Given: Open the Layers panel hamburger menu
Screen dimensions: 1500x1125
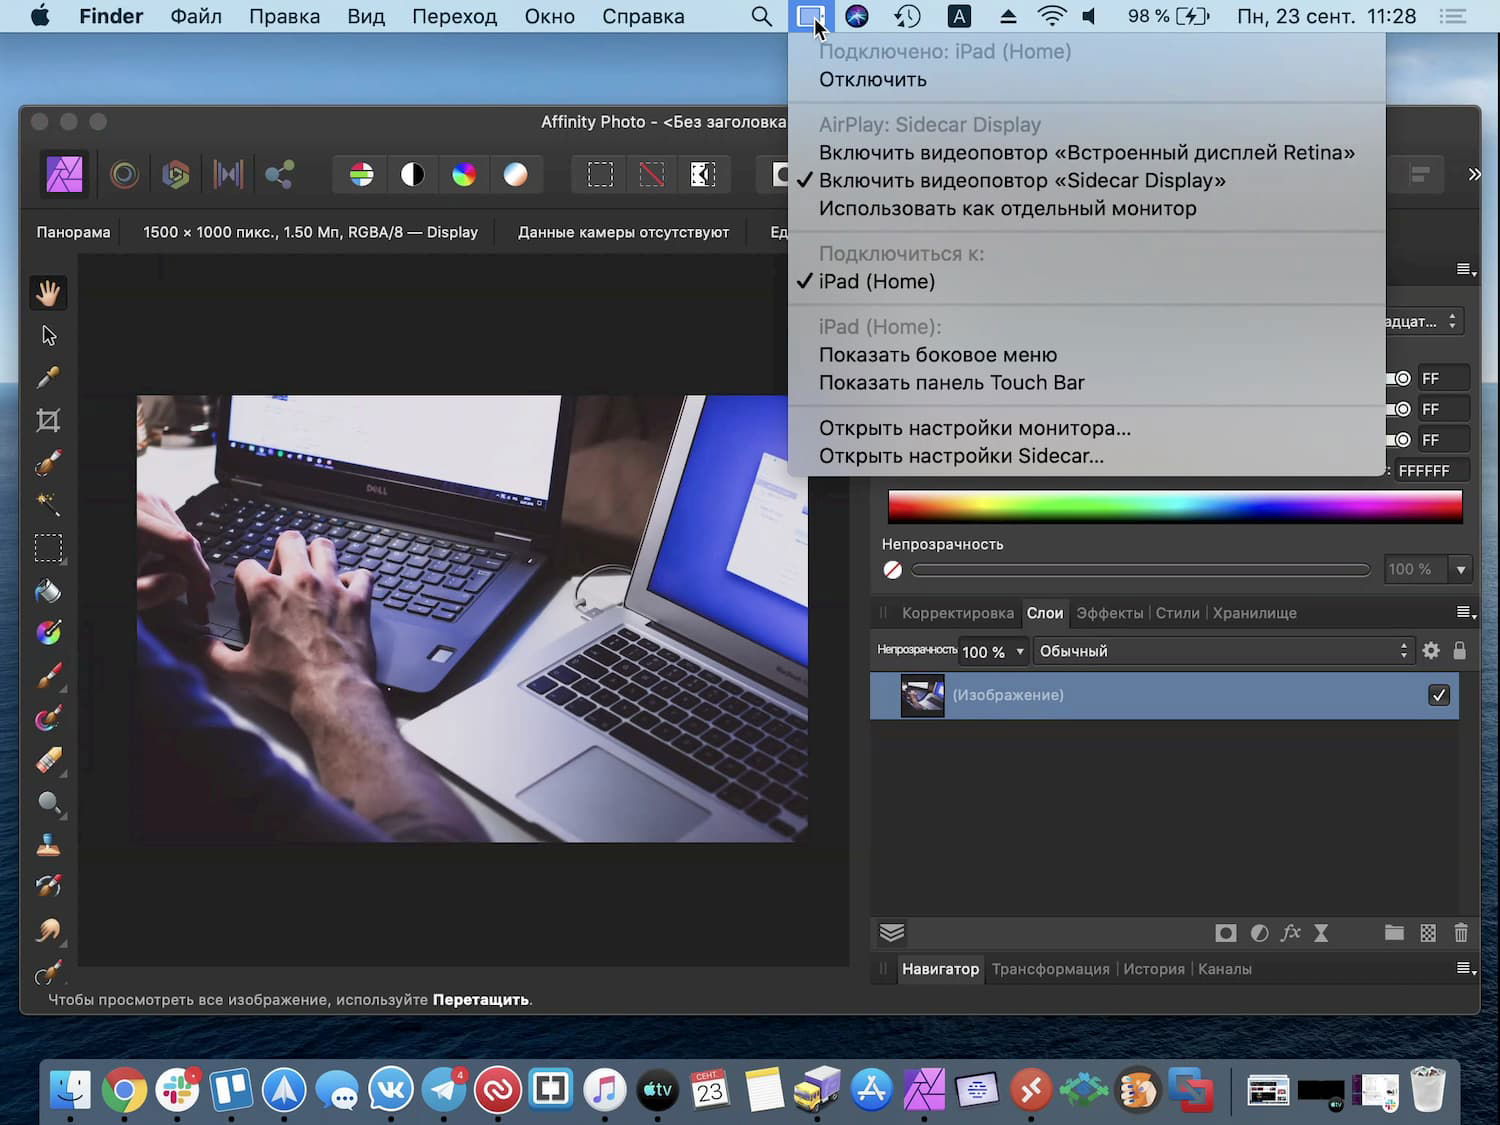Looking at the screenshot, I should pyautogui.click(x=1464, y=613).
